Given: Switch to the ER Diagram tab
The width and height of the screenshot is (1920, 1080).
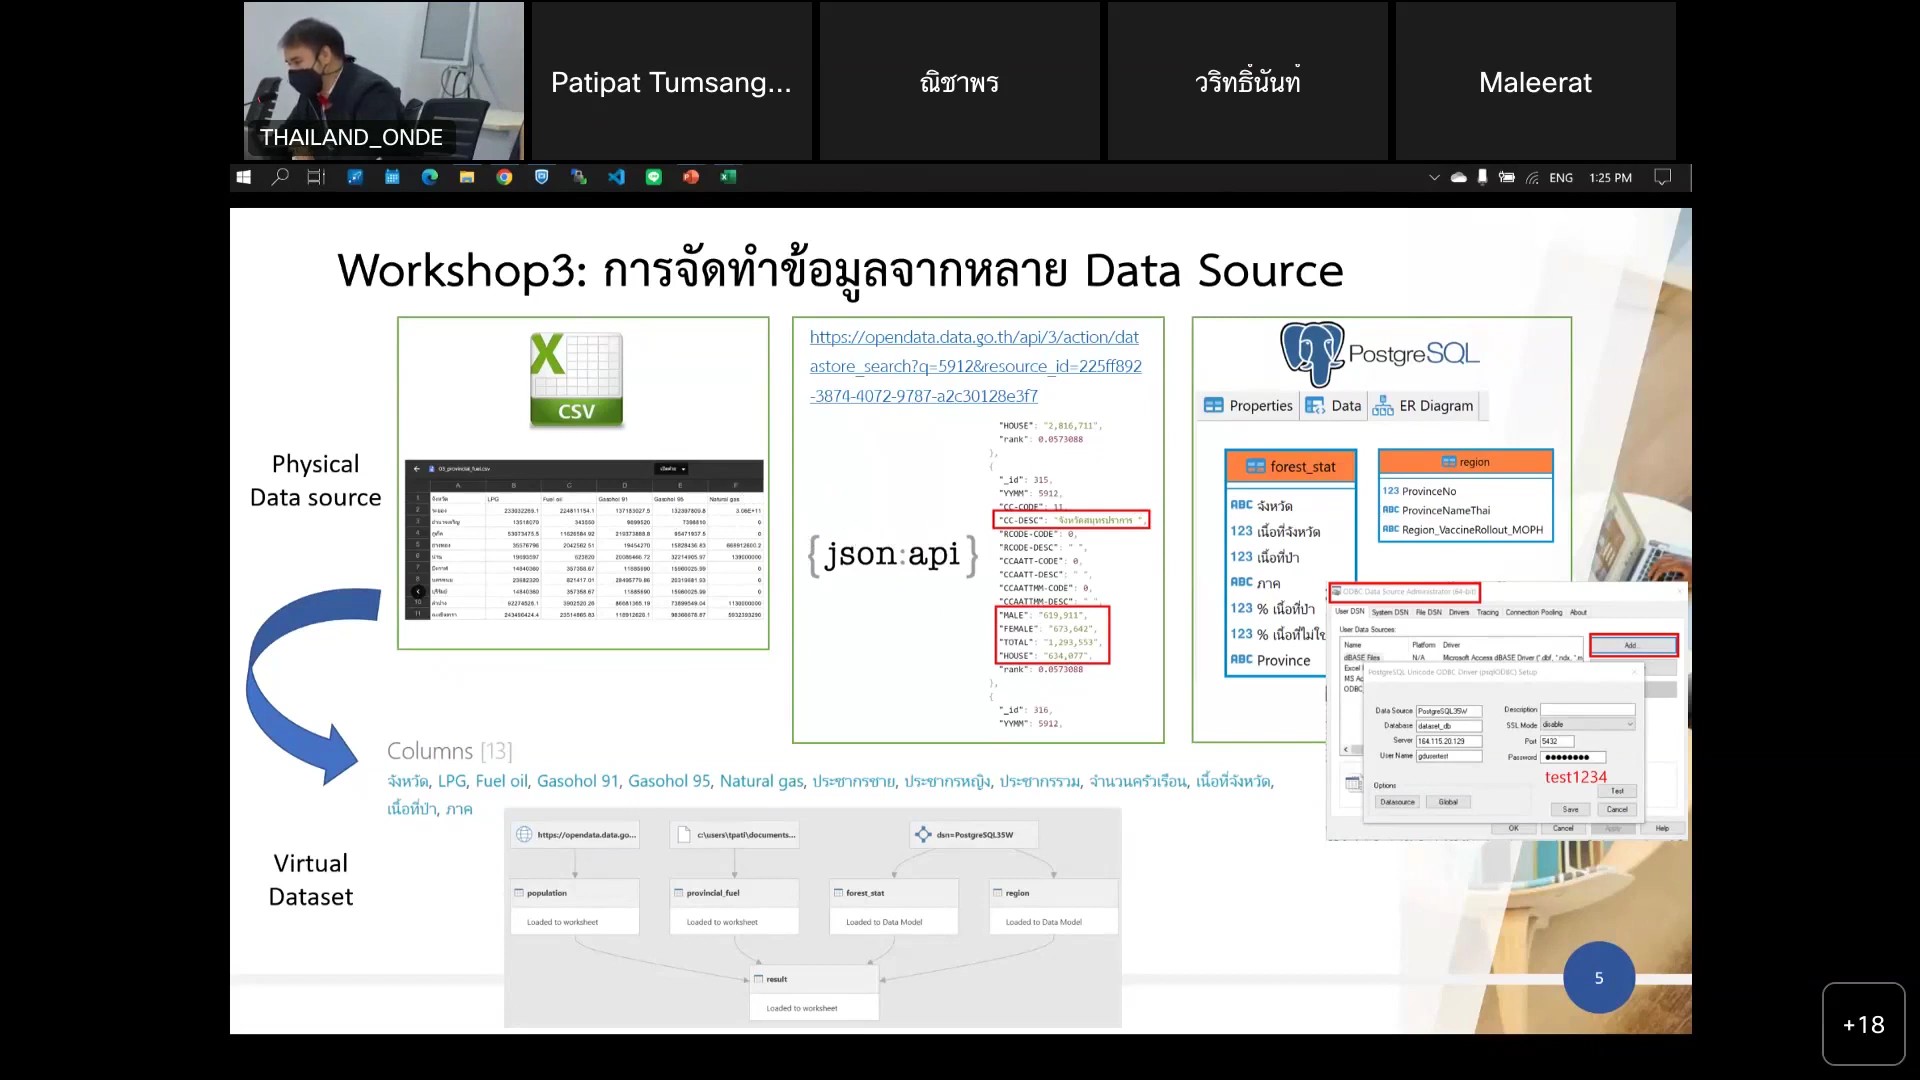Looking at the screenshot, I should coord(1425,405).
